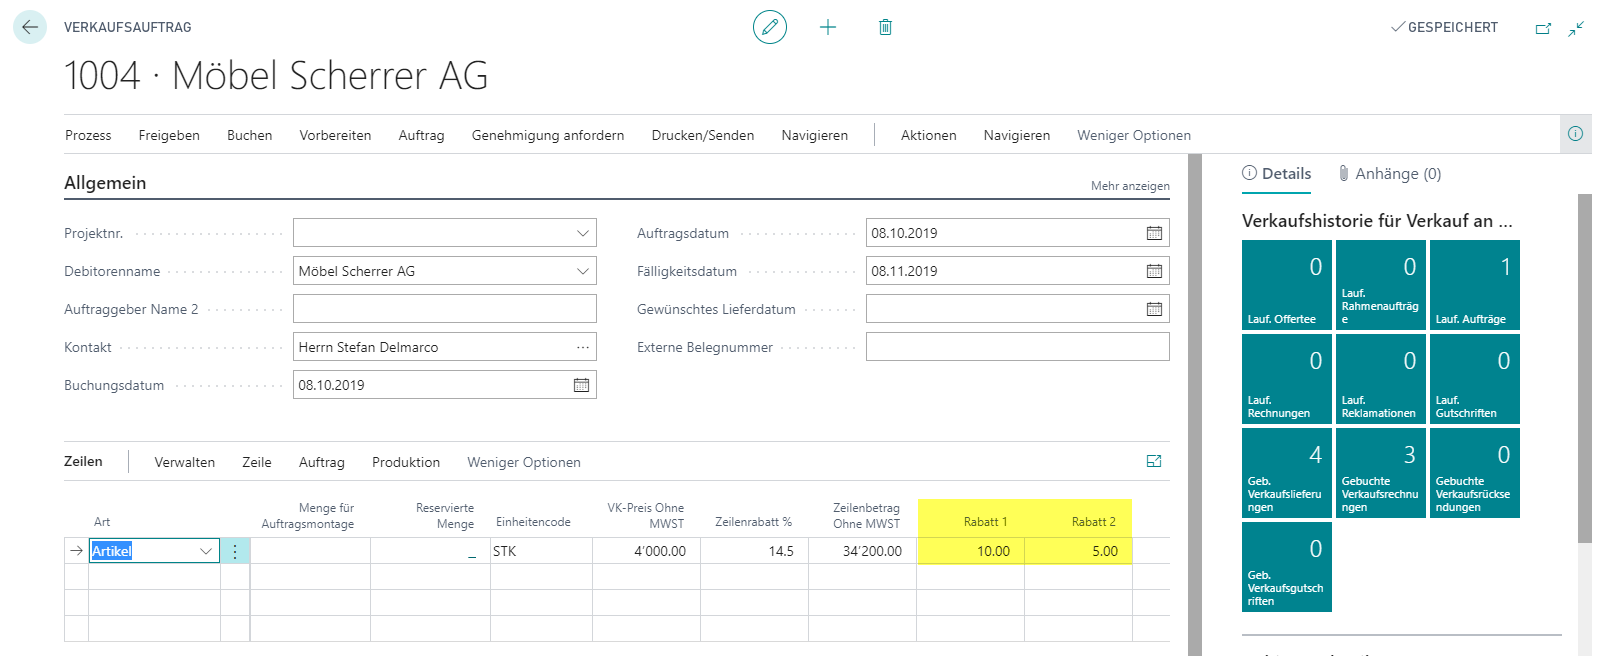Screen dimensions: 1605x656
Task: Toggle the info FactBox pane icon
Action: pos(1575,134)
